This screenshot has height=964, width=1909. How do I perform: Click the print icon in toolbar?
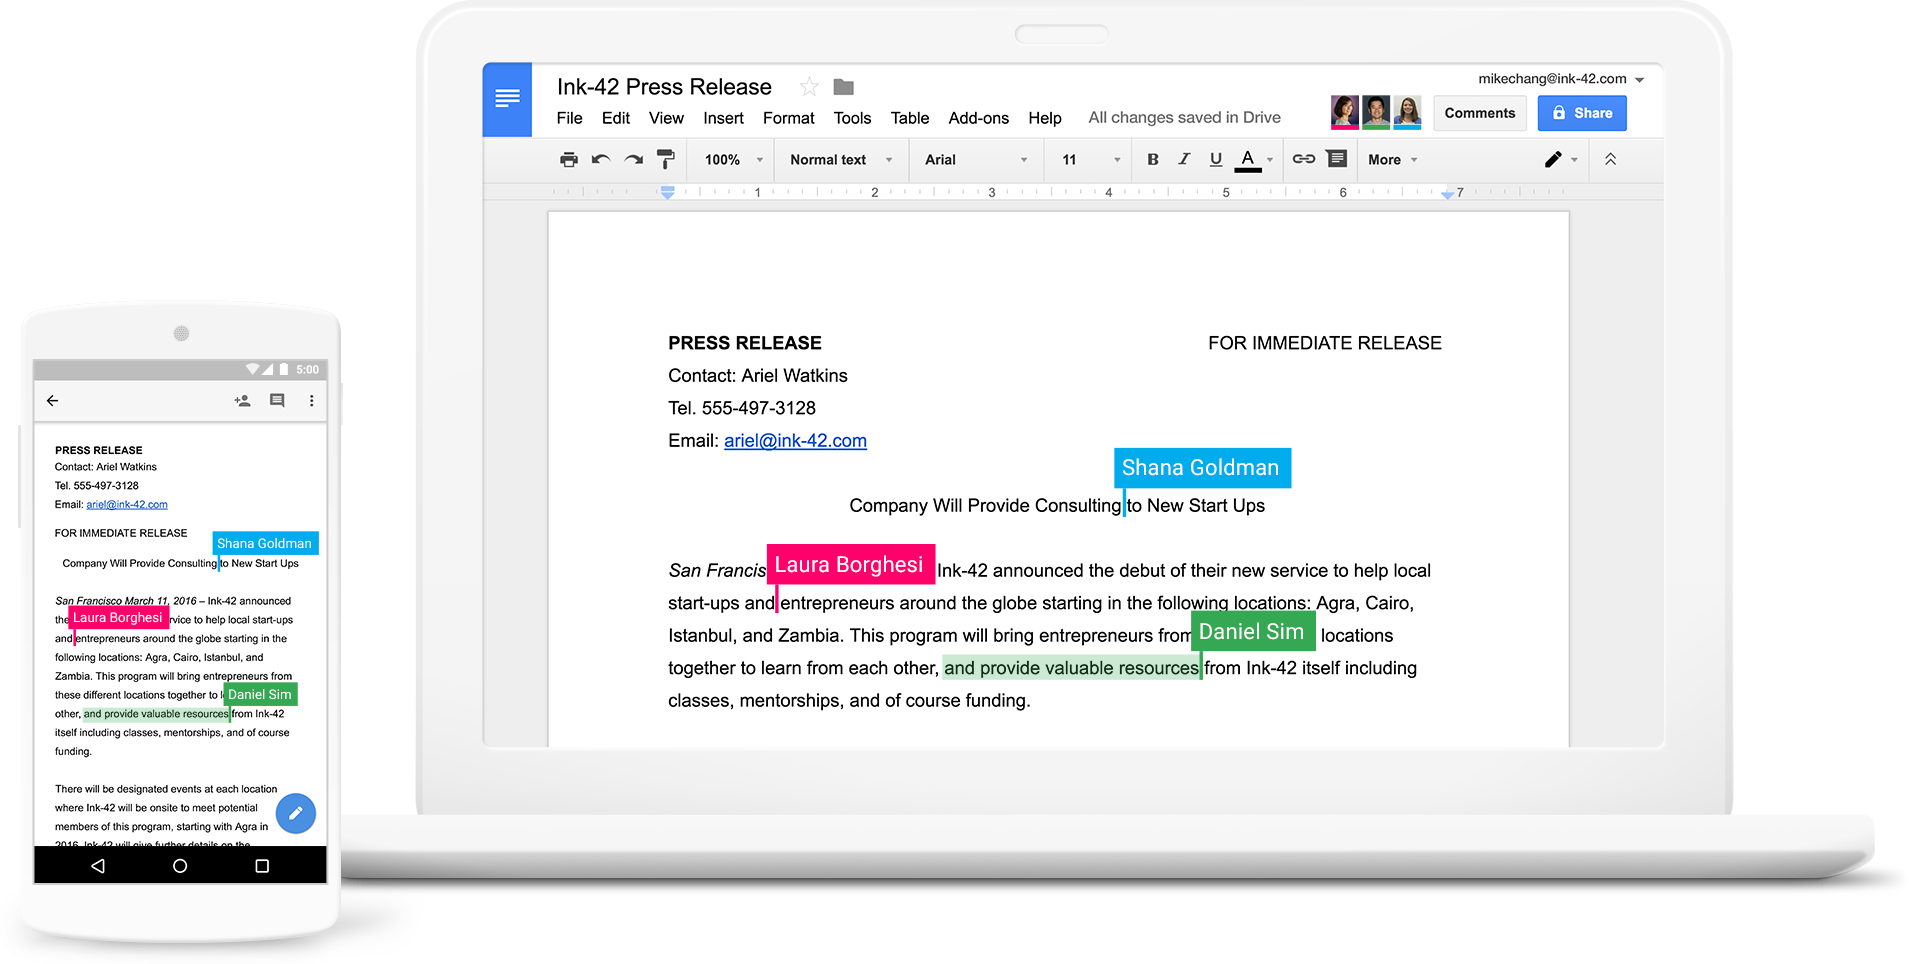569,160
